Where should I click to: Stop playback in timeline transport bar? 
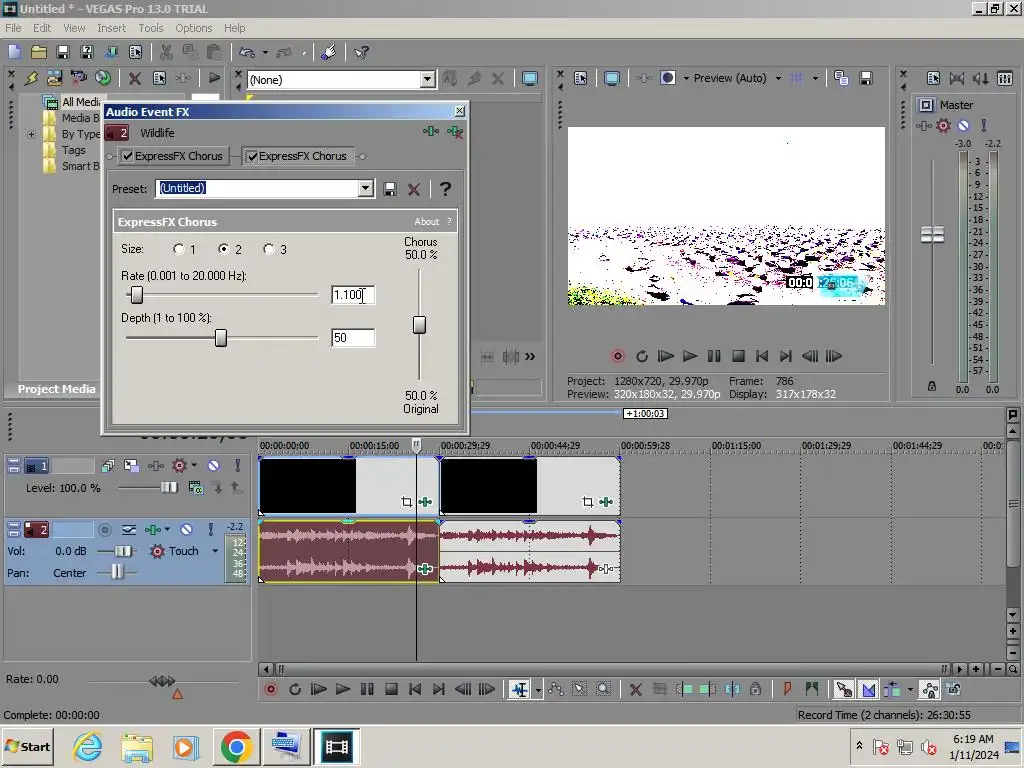[x=391, y=689]
